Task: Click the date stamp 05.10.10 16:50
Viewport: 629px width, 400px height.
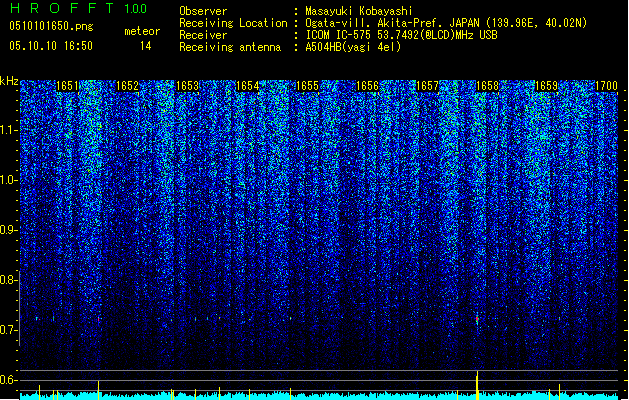Action: pyautogui.click(x=51, y=46)
